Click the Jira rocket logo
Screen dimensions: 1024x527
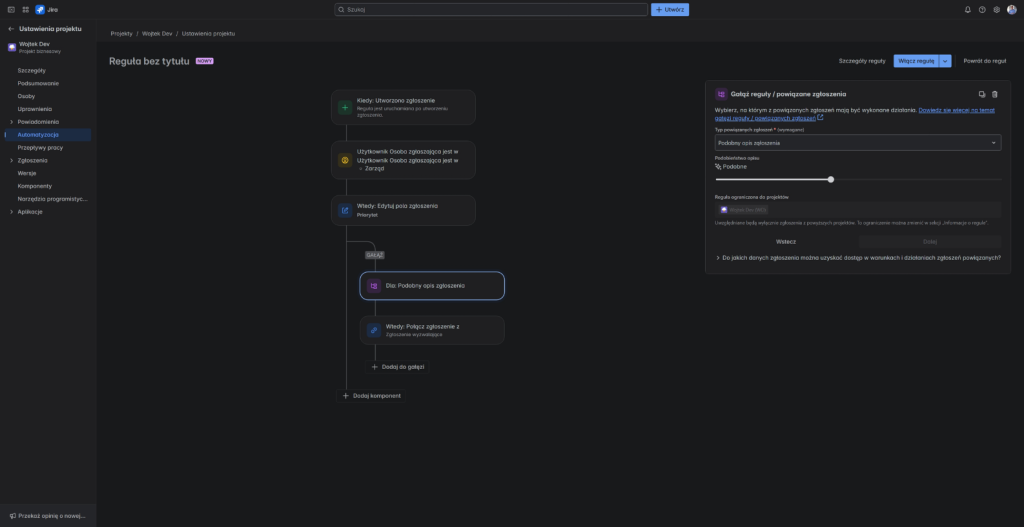40,10
